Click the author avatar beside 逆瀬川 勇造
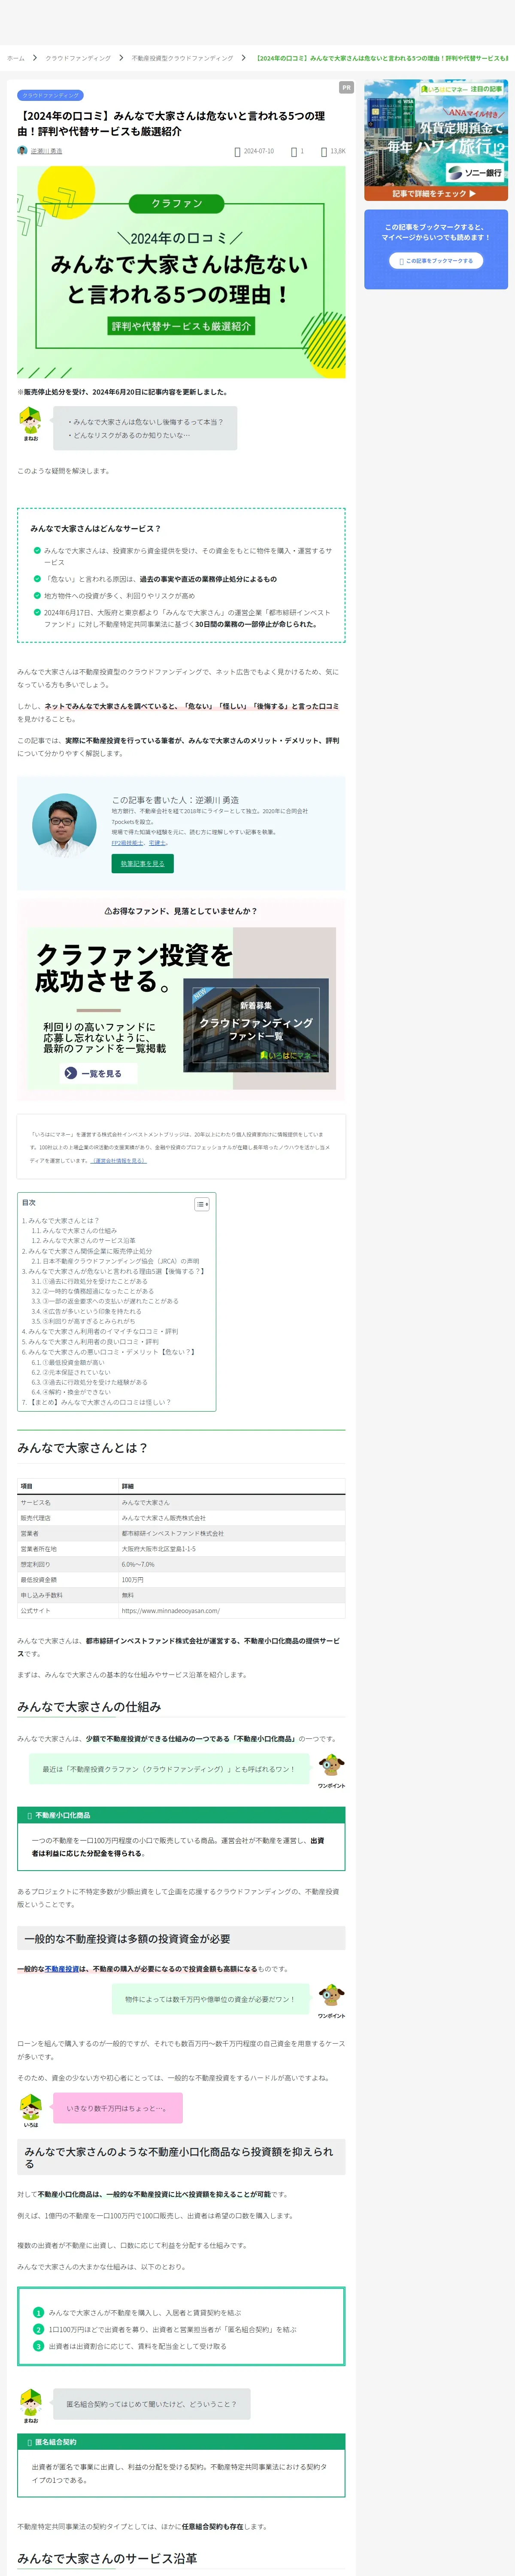 [22, 151]
